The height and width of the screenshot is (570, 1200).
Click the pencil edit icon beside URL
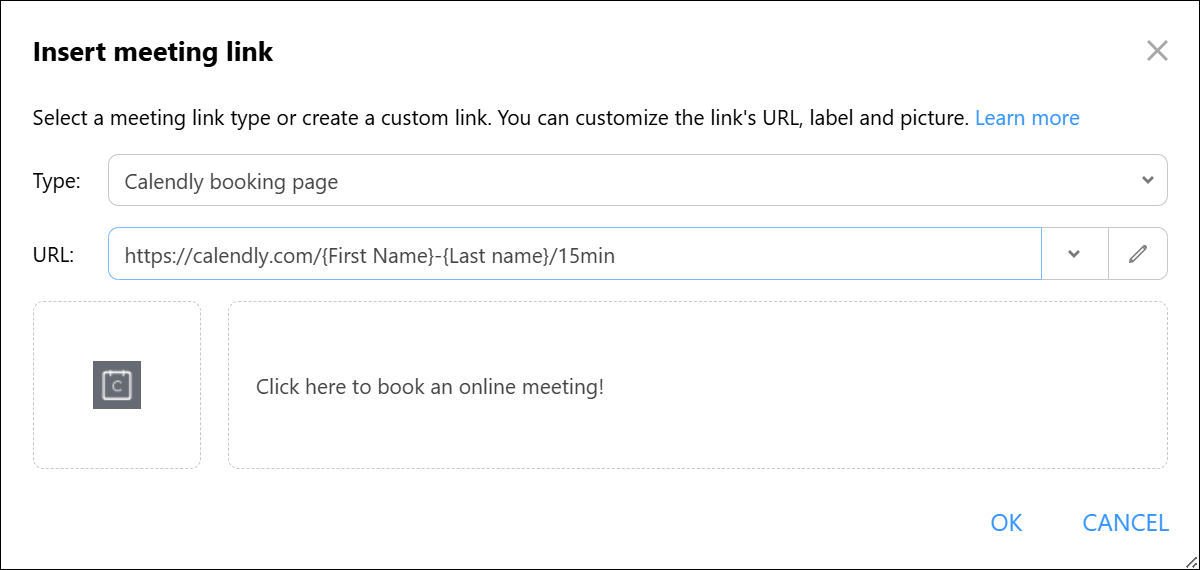[1138, 254]
